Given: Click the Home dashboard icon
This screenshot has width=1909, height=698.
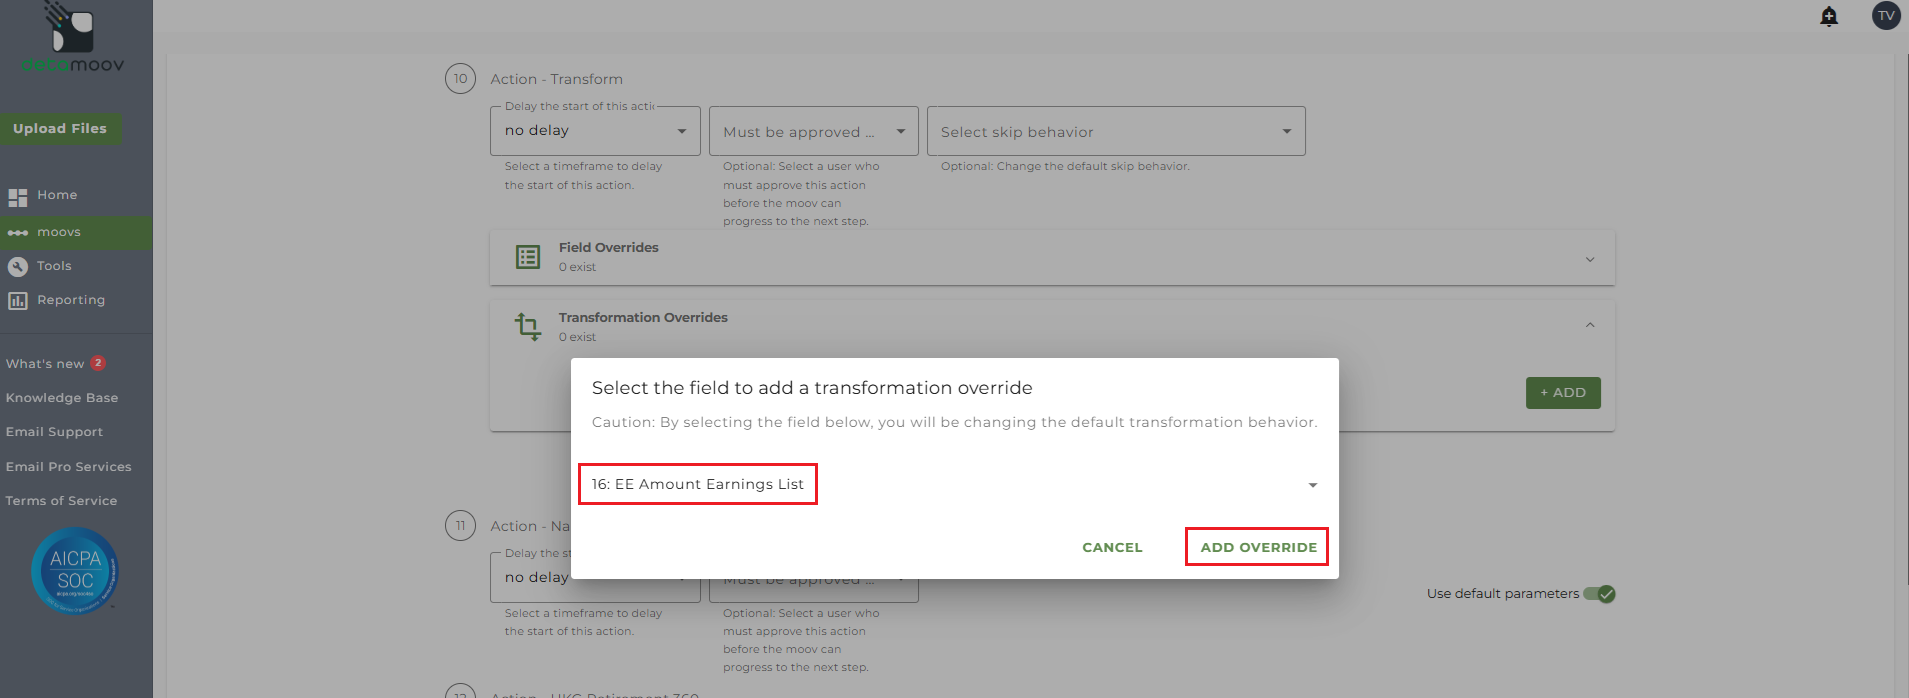Looking at the screenshot, I should coord(18,197).
